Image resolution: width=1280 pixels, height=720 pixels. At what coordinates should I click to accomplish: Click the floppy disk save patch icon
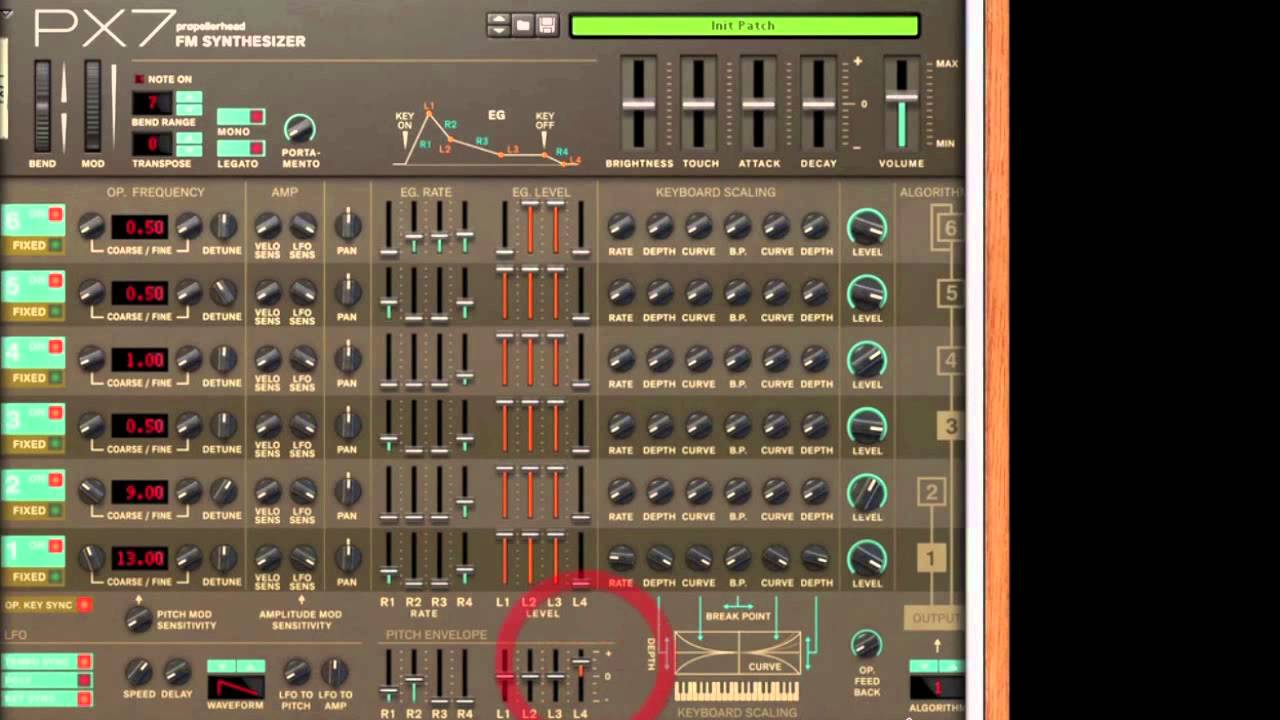click(x=546, y=25)
